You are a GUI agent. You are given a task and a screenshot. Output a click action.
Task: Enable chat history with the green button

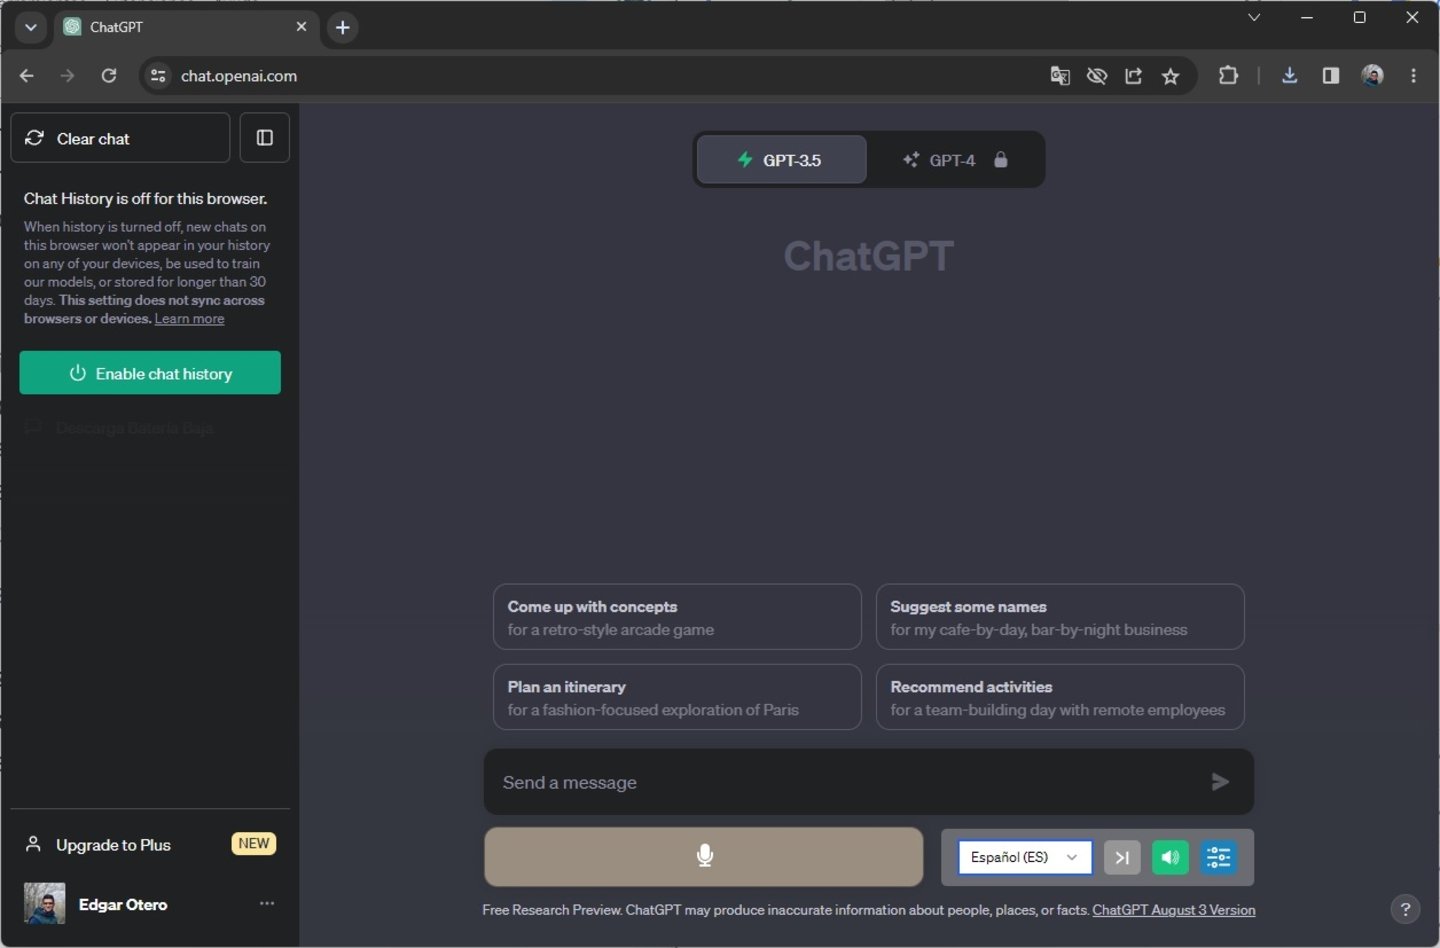pyautogui.click(x=150, y=373)
